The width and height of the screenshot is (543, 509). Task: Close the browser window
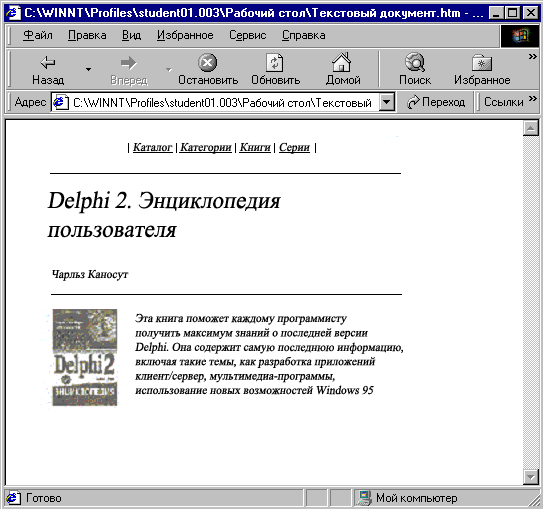click(x=530, y=13)
